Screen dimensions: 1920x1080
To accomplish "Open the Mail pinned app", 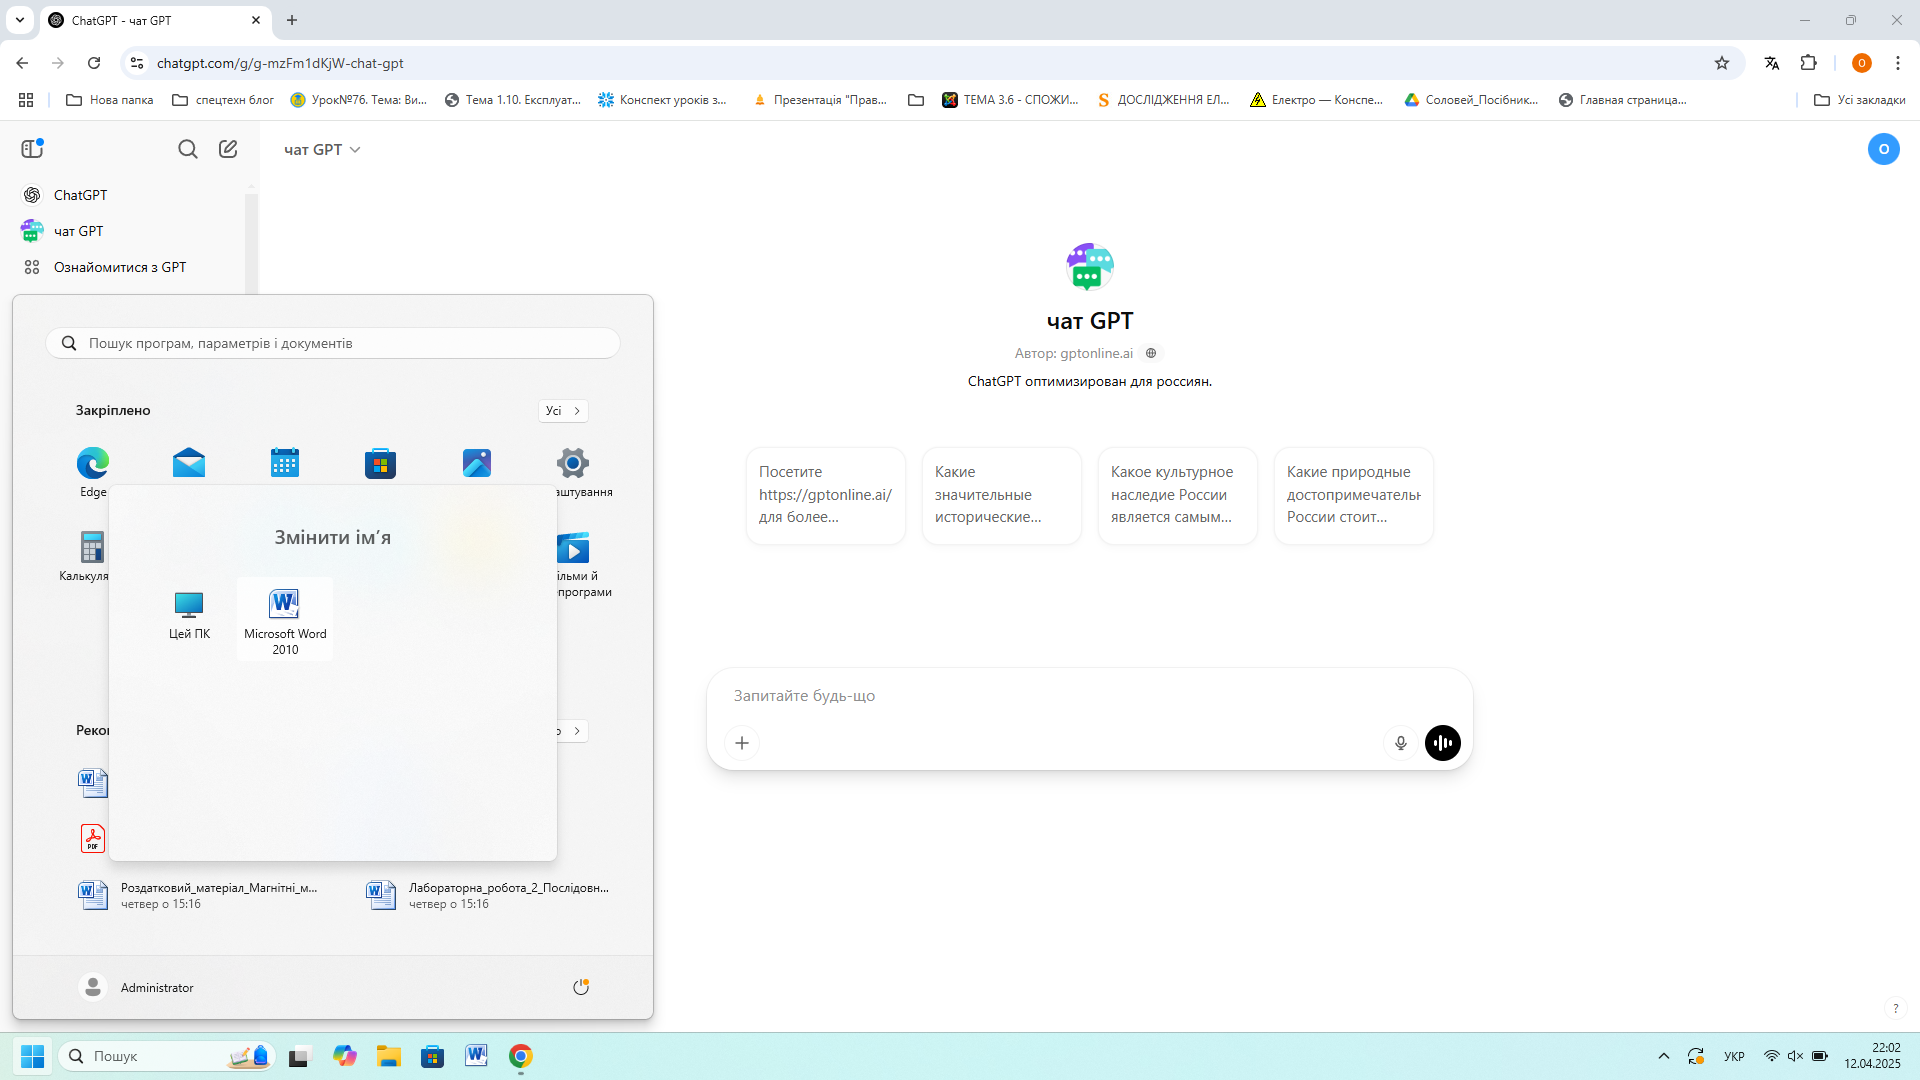I will click(189, 463).
